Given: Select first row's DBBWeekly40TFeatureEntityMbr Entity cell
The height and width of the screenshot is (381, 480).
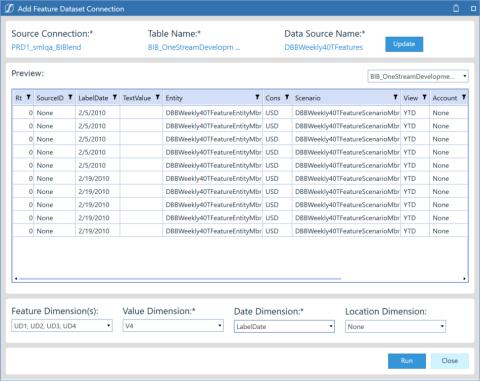Looking at the screenshot, I should tap(213, 113).
